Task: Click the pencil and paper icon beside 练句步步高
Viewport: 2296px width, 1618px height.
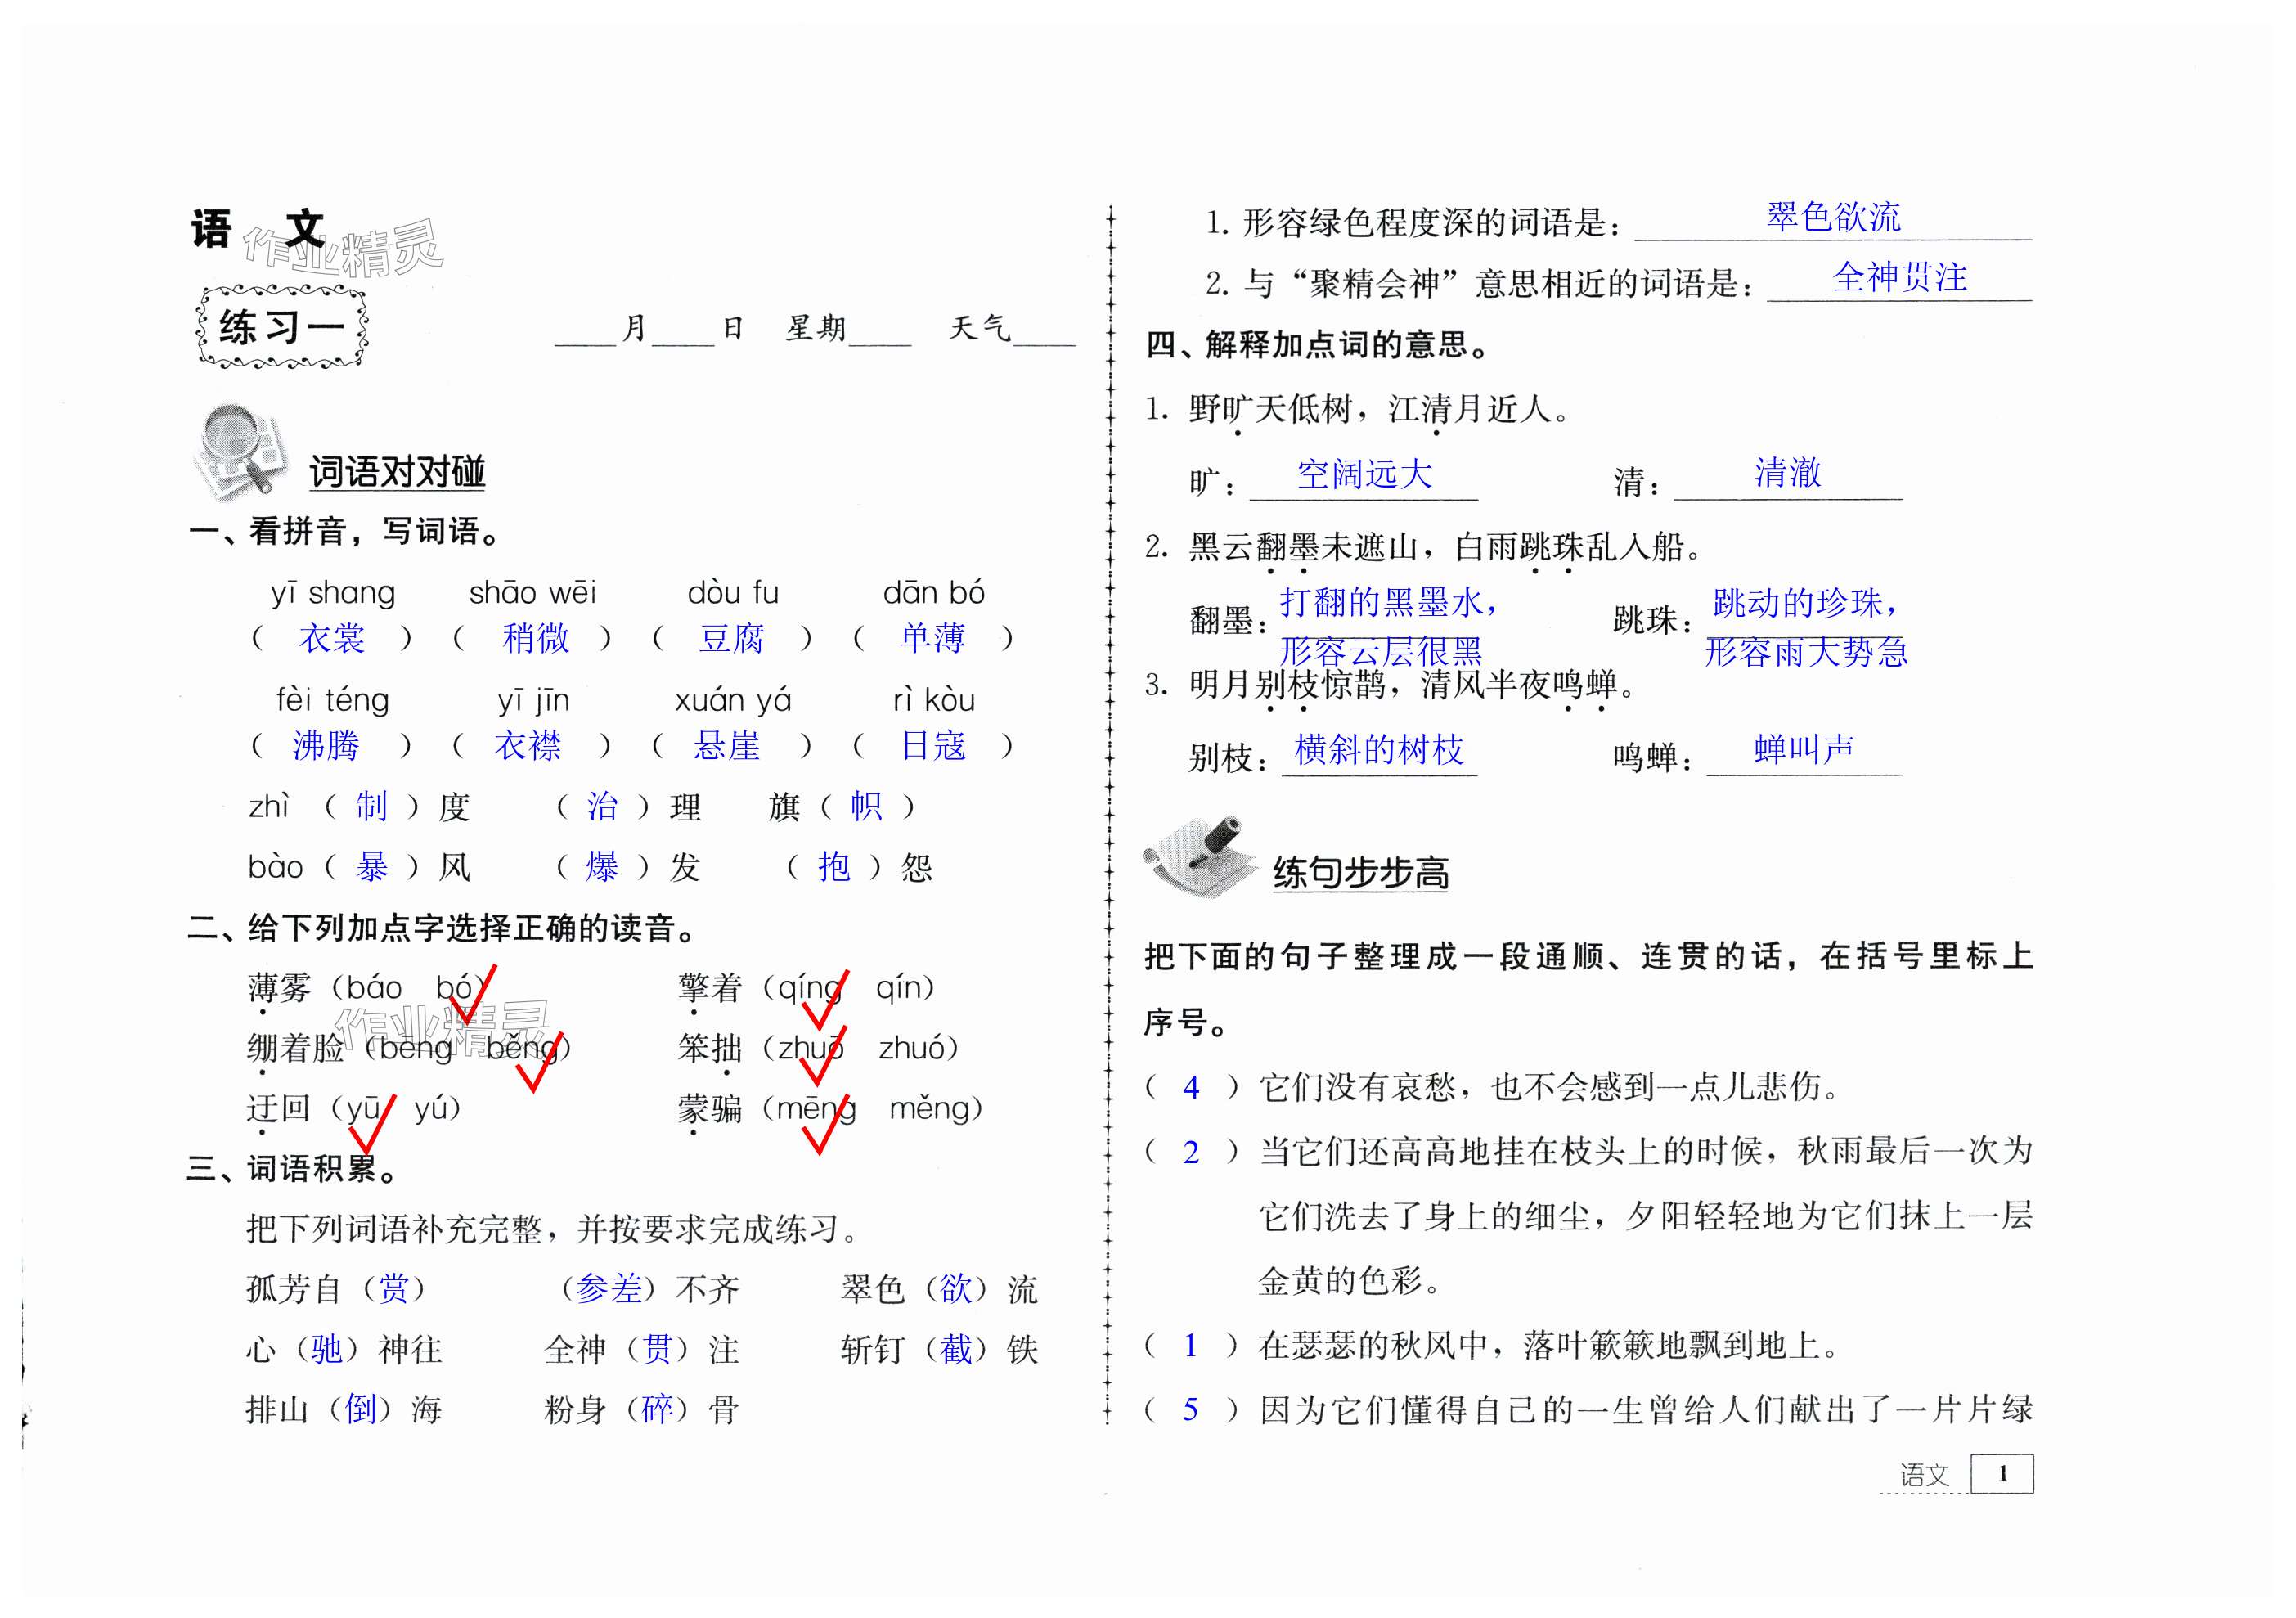Action: [x=1200, y=856]
